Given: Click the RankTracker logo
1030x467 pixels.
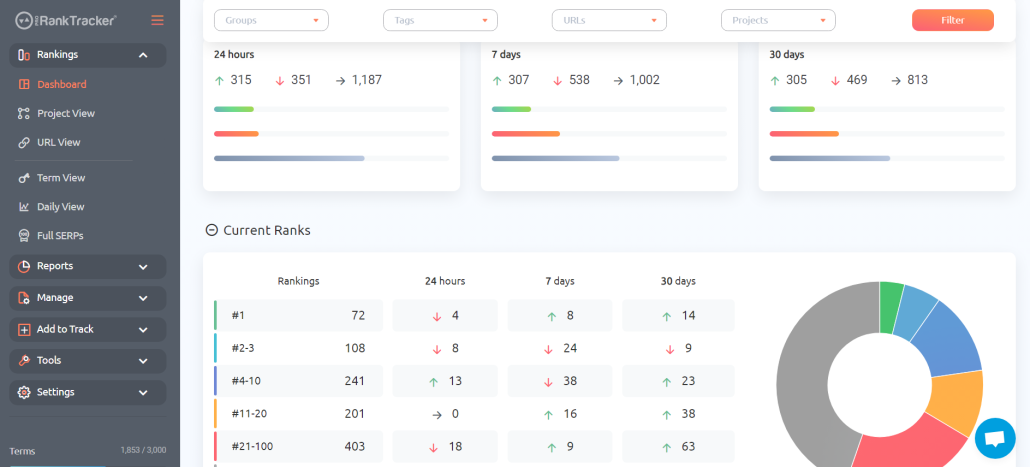Looking at the screenshot, I should 66,20.
